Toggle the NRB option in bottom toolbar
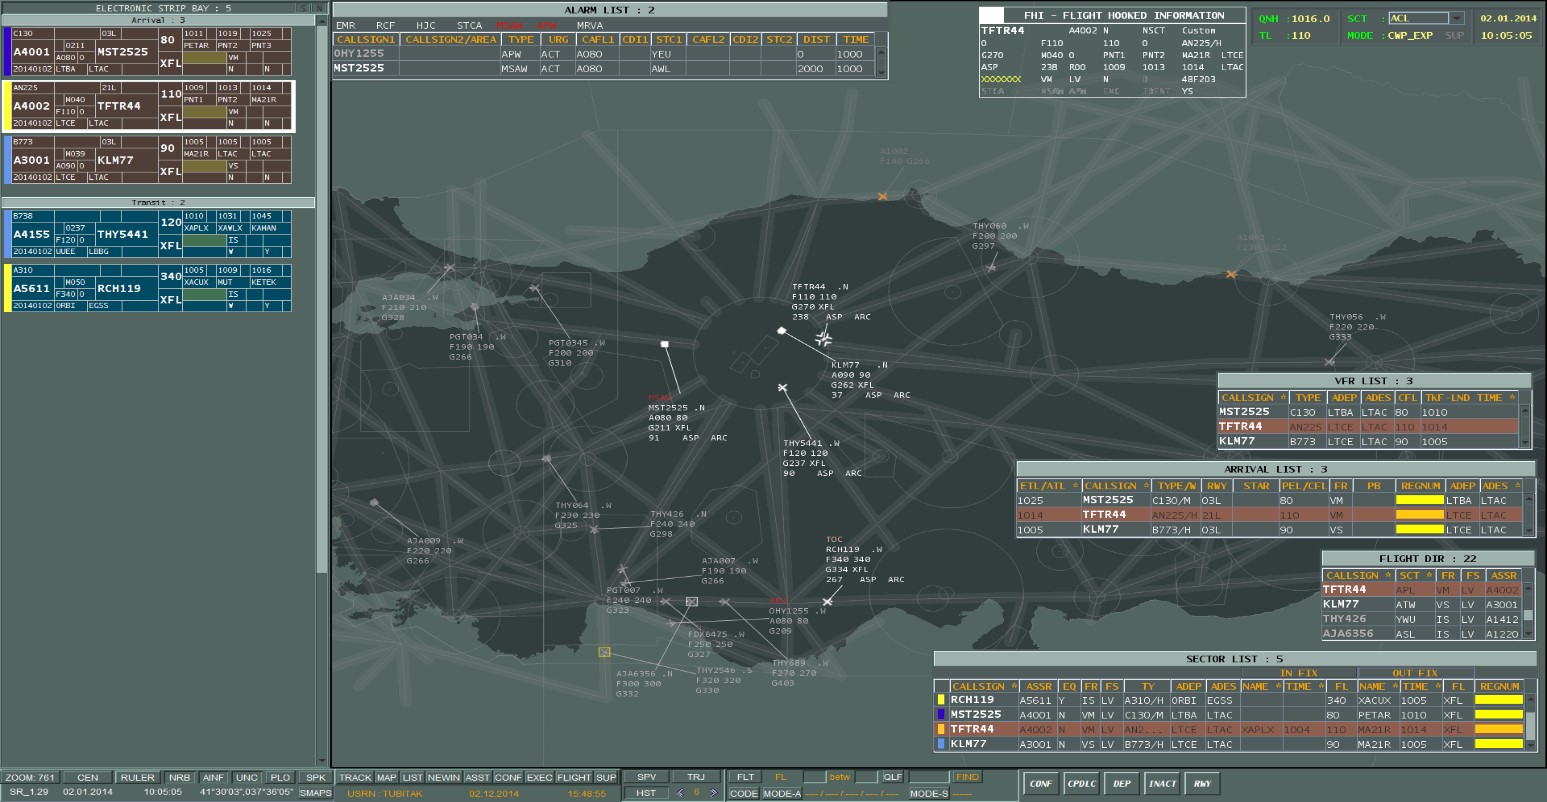Image resolution: width=1547 pixels, height=802 pixels. (x=178, y=777)
